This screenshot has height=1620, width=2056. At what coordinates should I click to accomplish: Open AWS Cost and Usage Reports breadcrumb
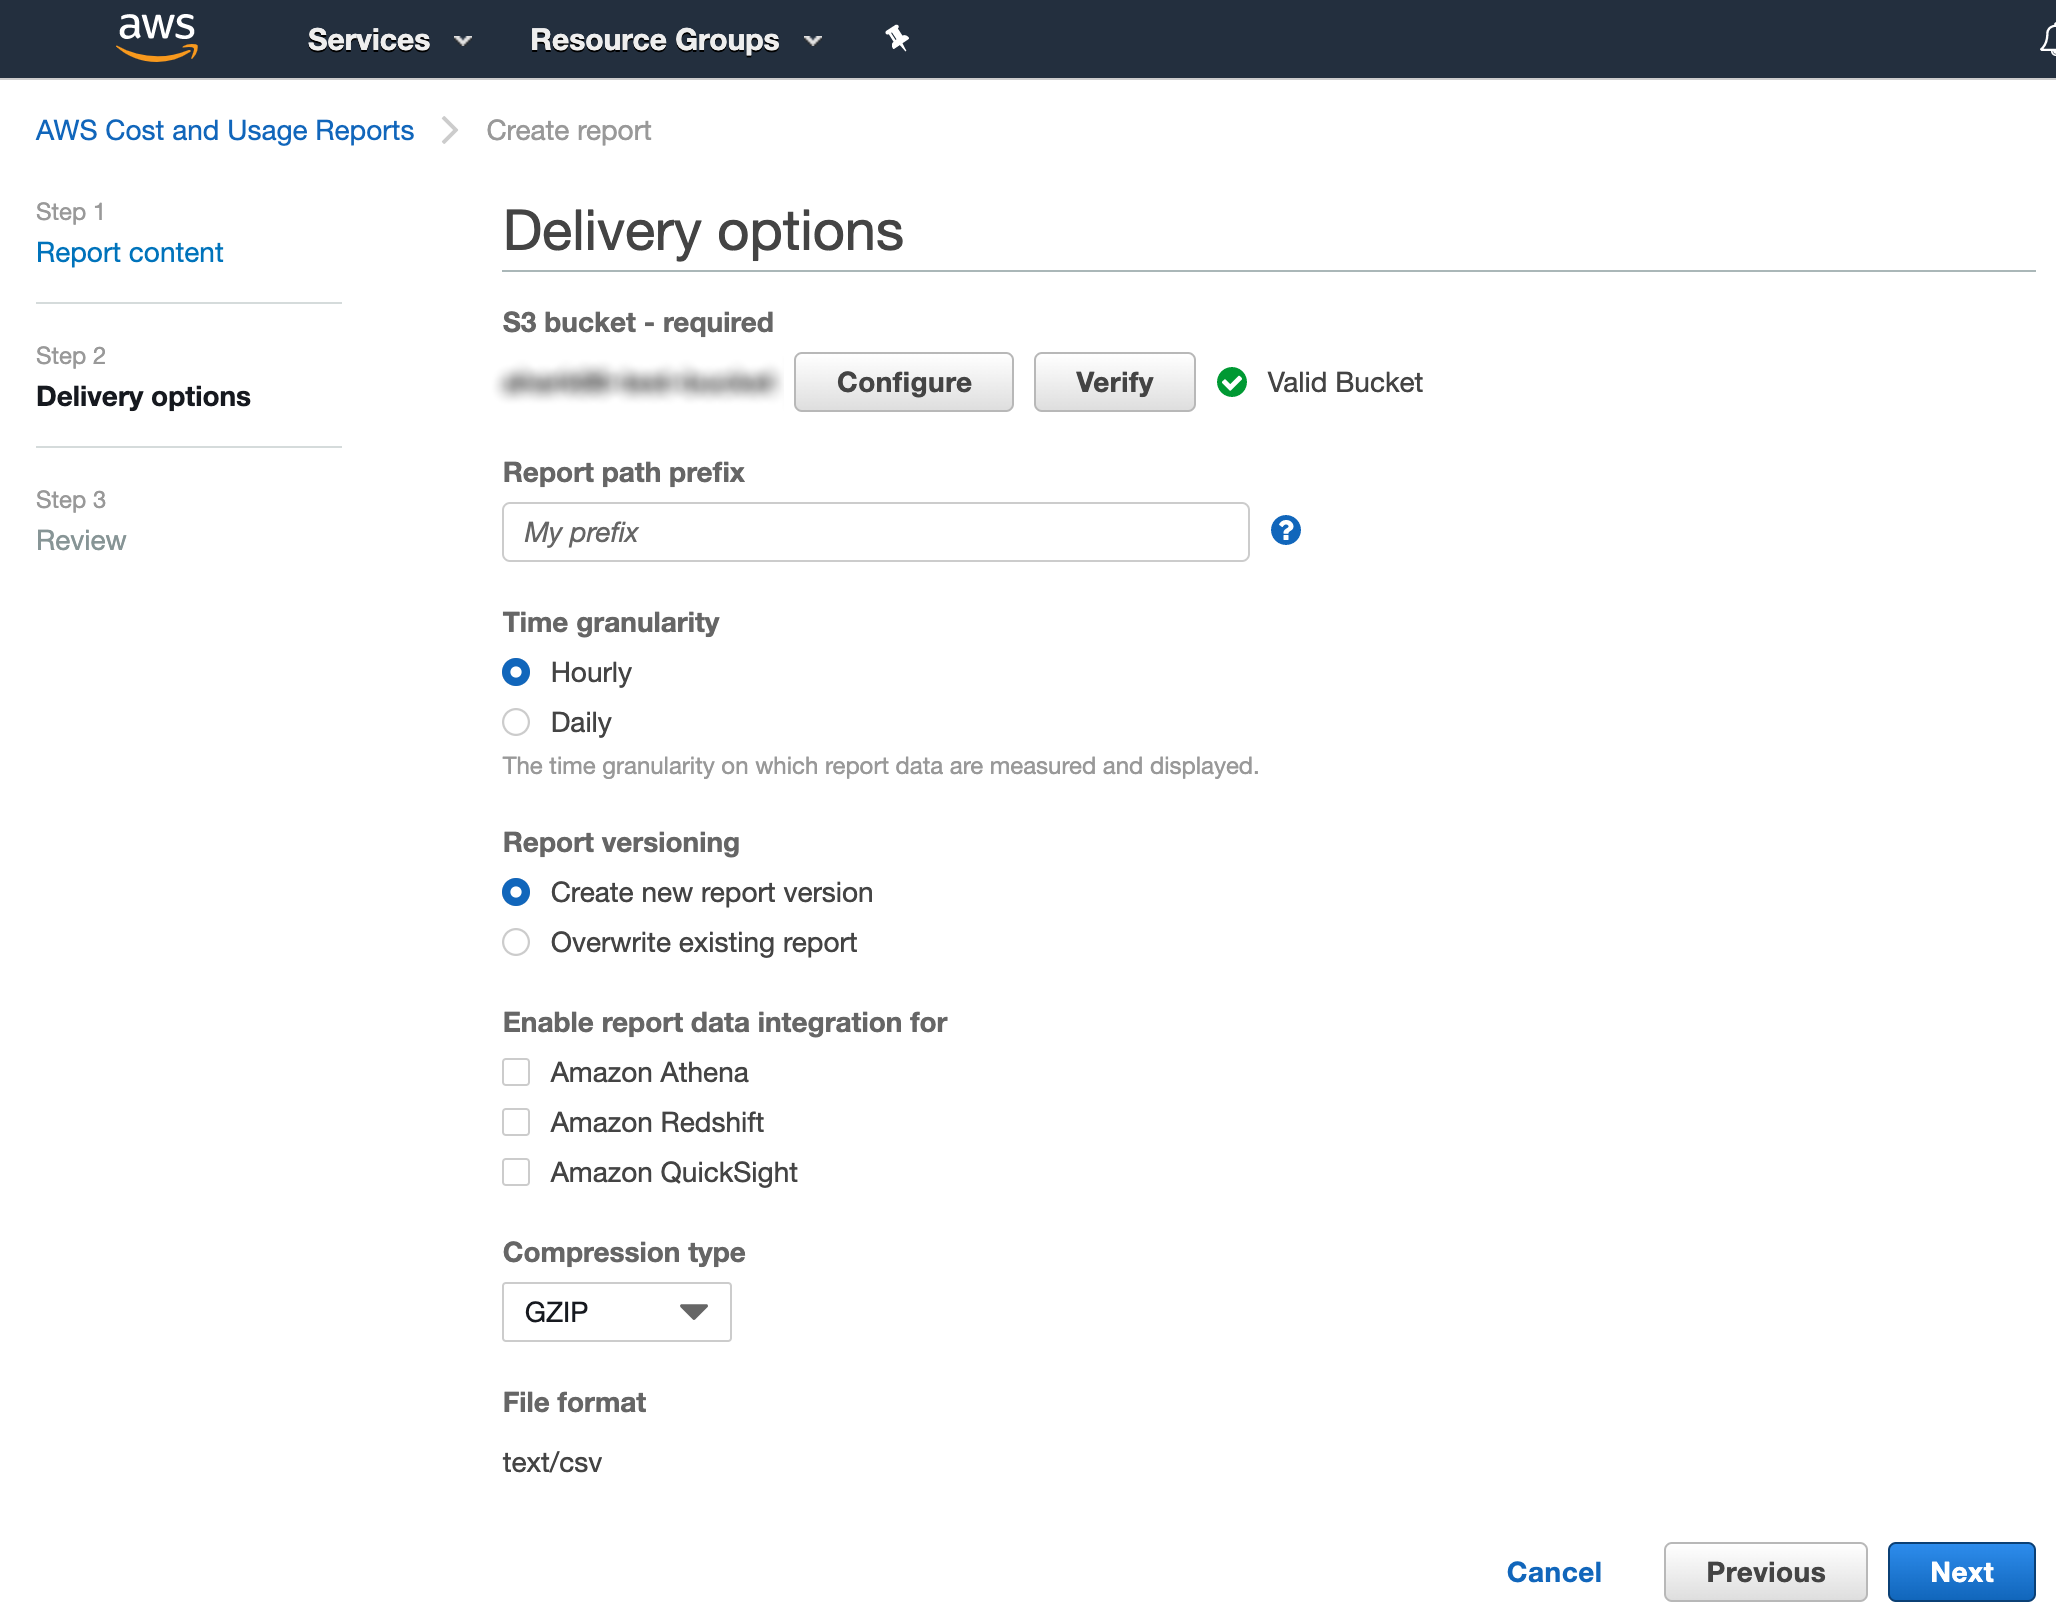pyautogui.click(x=224, y=130)
